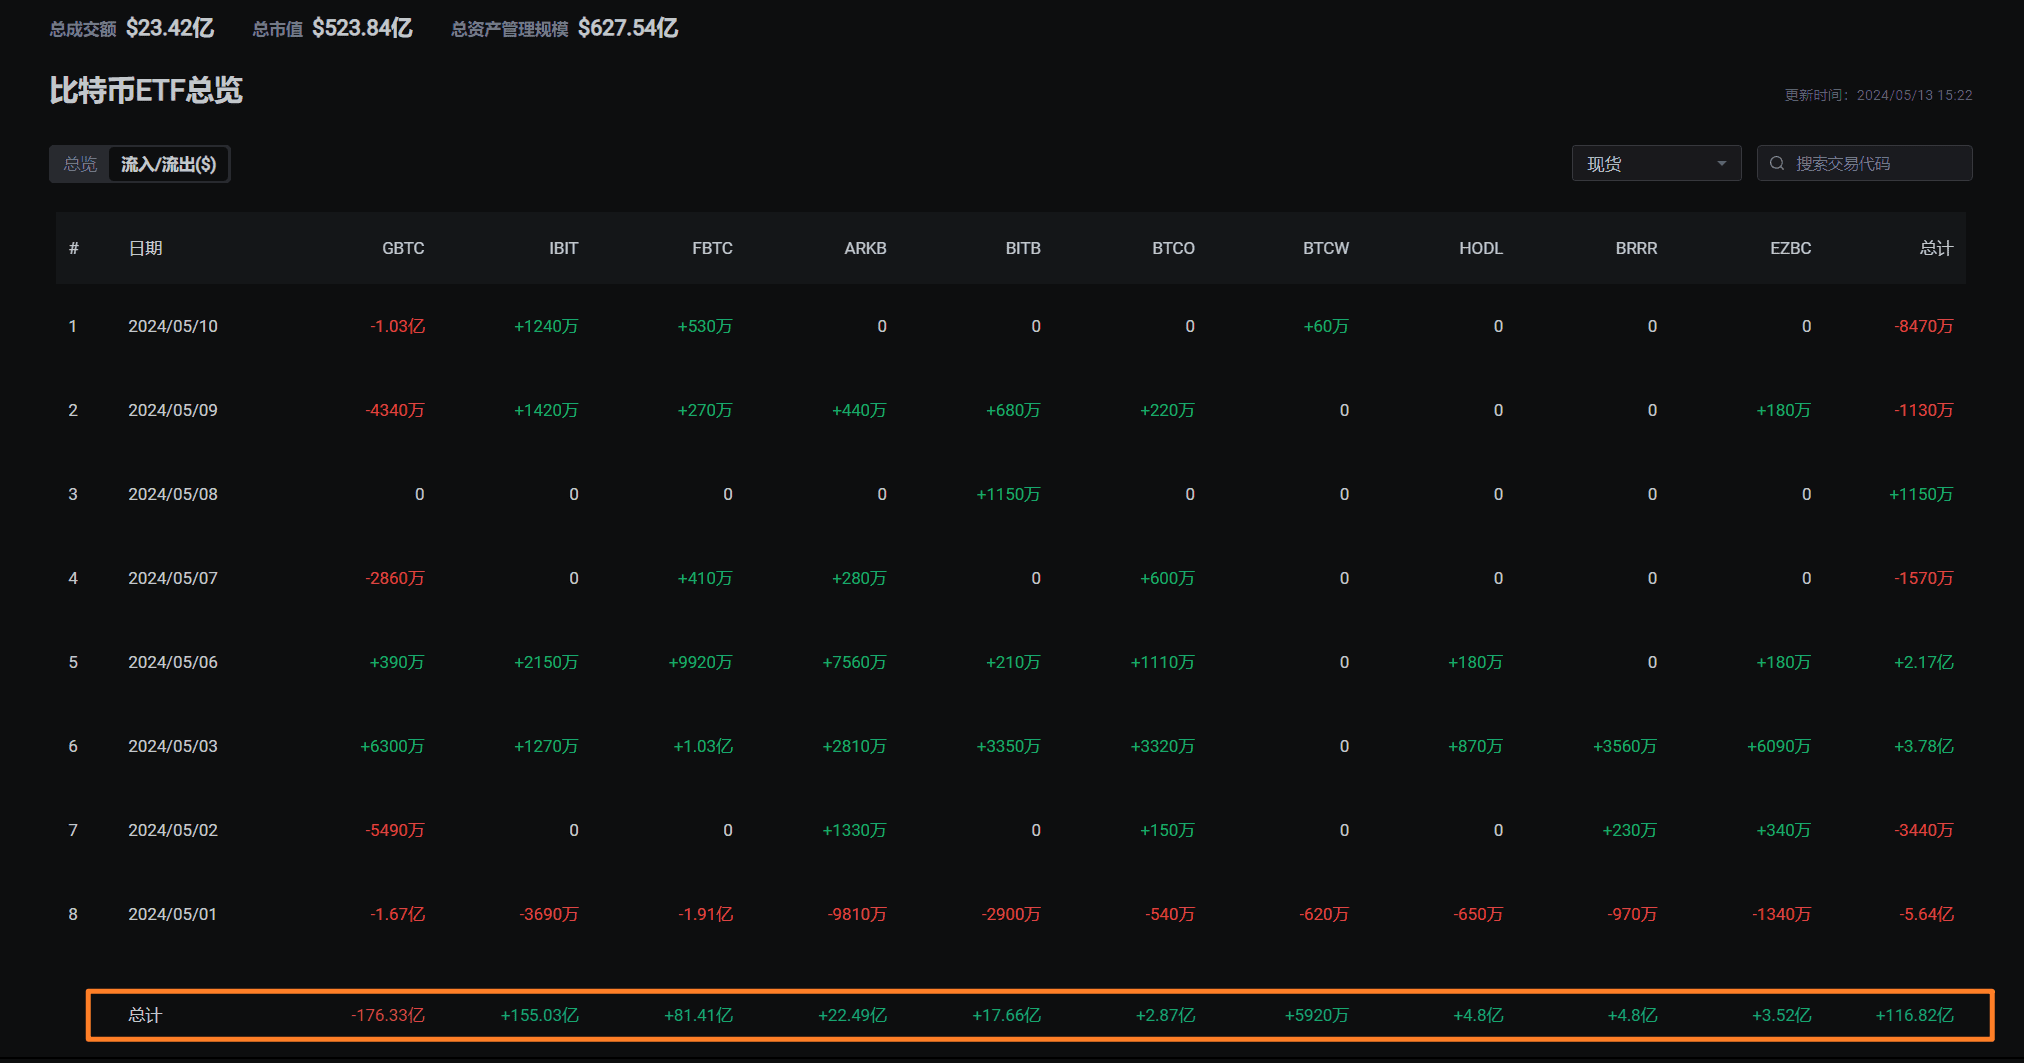The image size is (2024, 1063).
Task: Click BRRR value +3560万
Action: 1625,746
